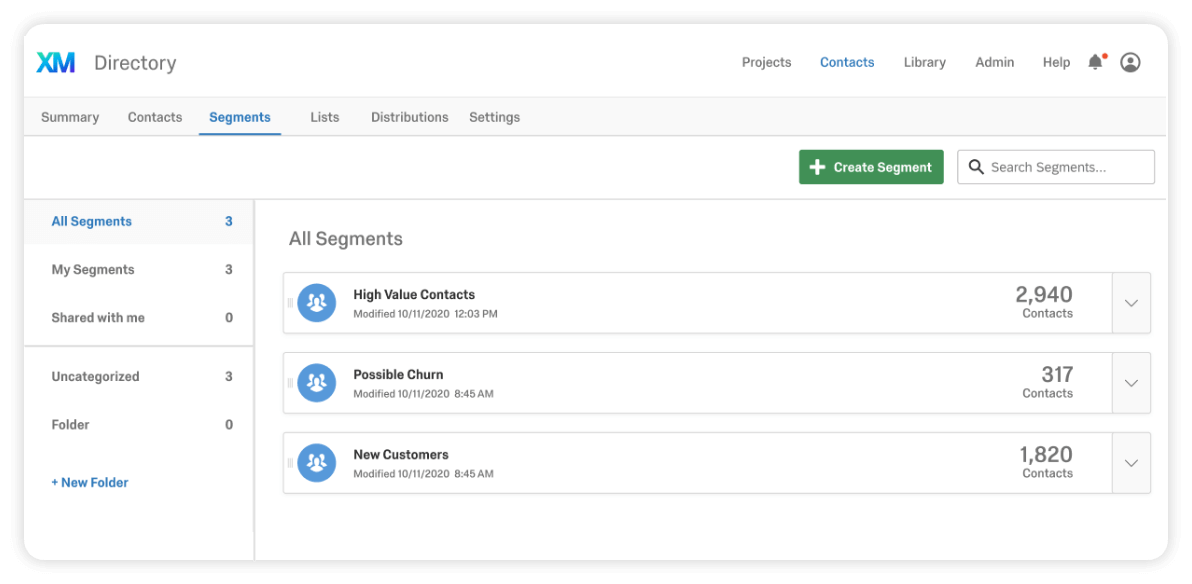Expand the New Customers dropdown chevron
Image resolution: width=1192 pixels, height=584 pixels.
coord(1131,462)
